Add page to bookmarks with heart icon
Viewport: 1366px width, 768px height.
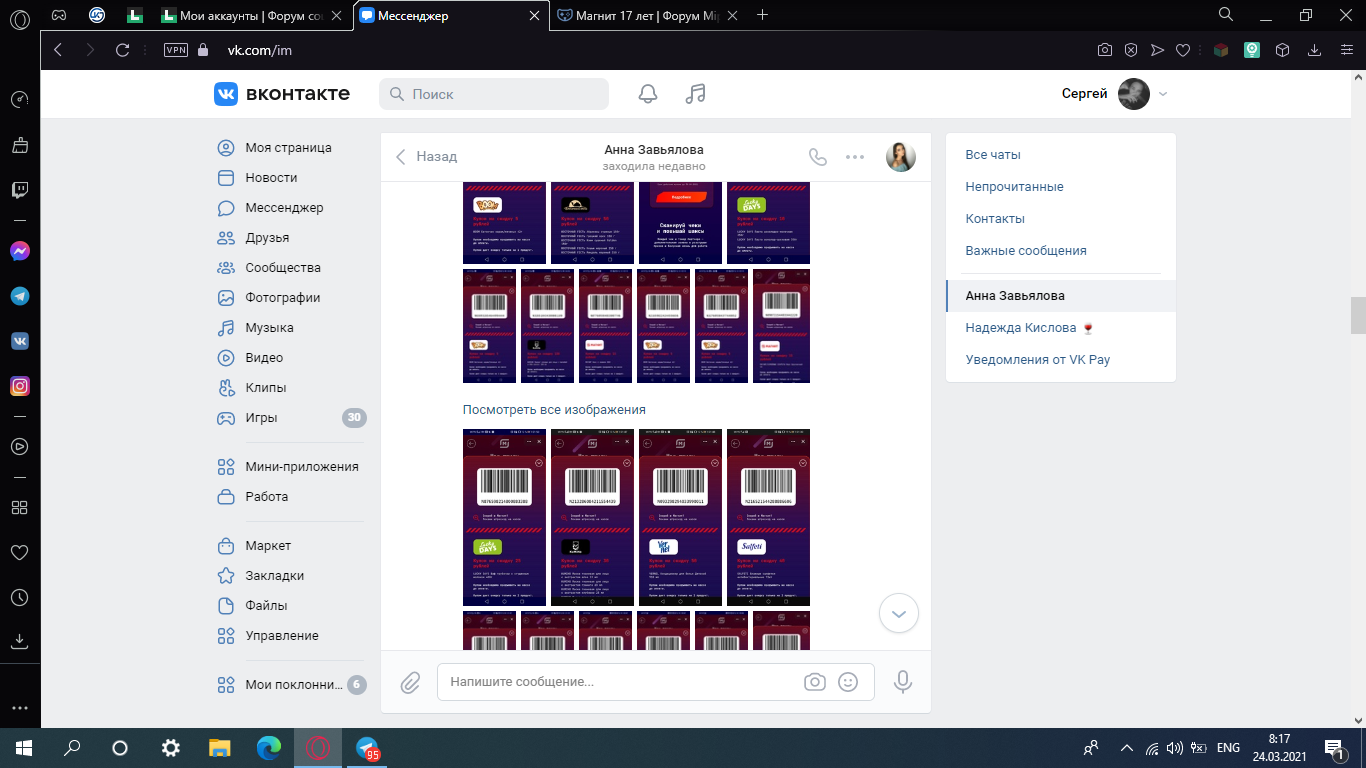coord(1183,50)
